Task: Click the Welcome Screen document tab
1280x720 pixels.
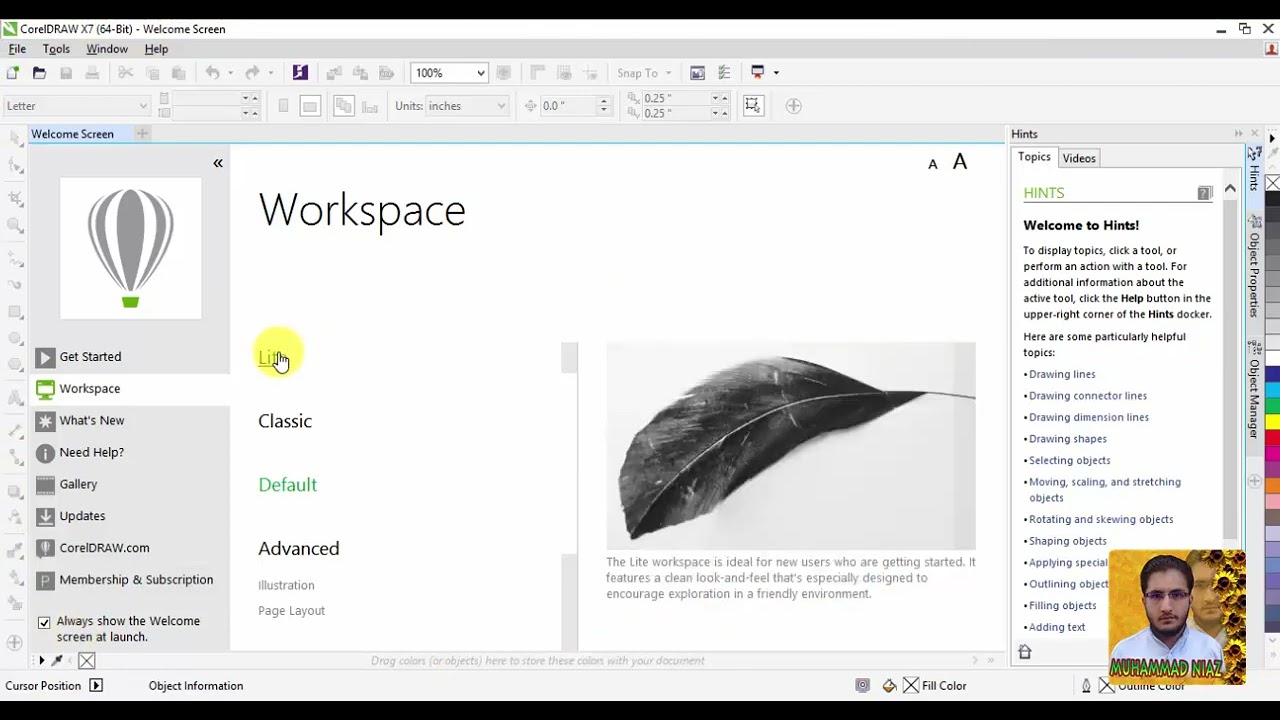Action: pos(72,134)
